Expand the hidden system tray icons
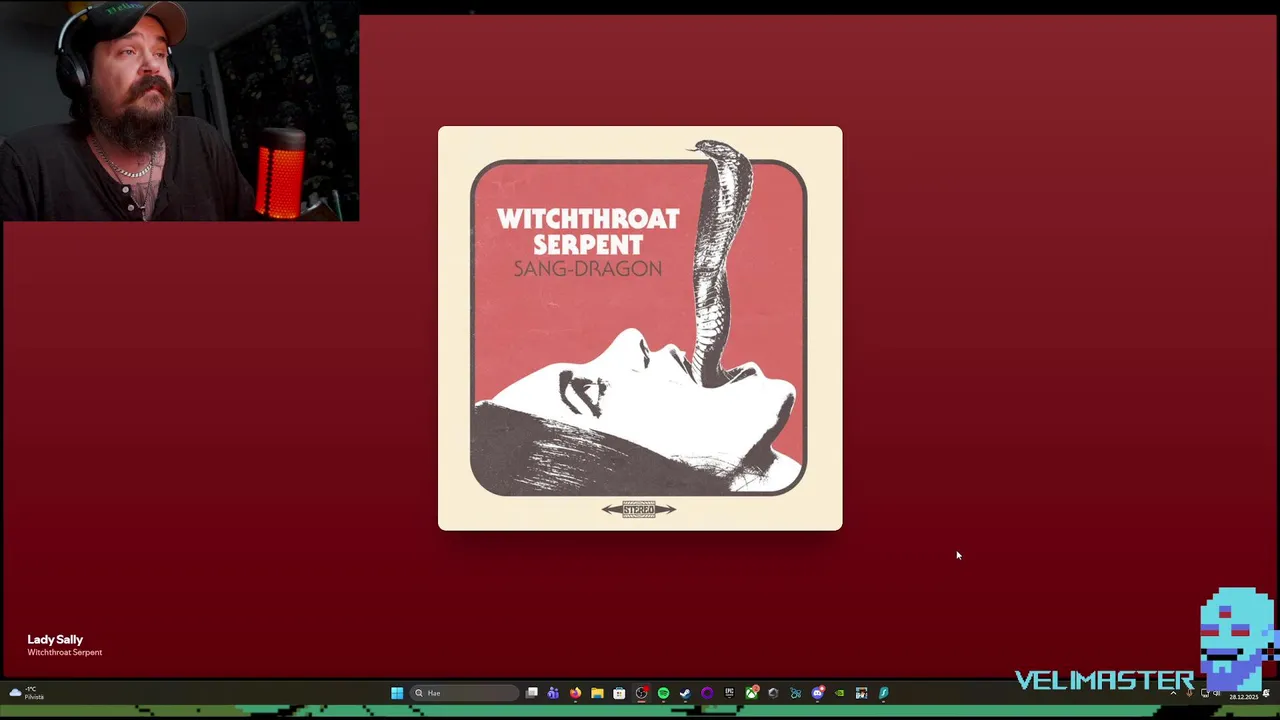Image resolution: width=1280 pixels, height=720 pixels. pos(1173,693)
